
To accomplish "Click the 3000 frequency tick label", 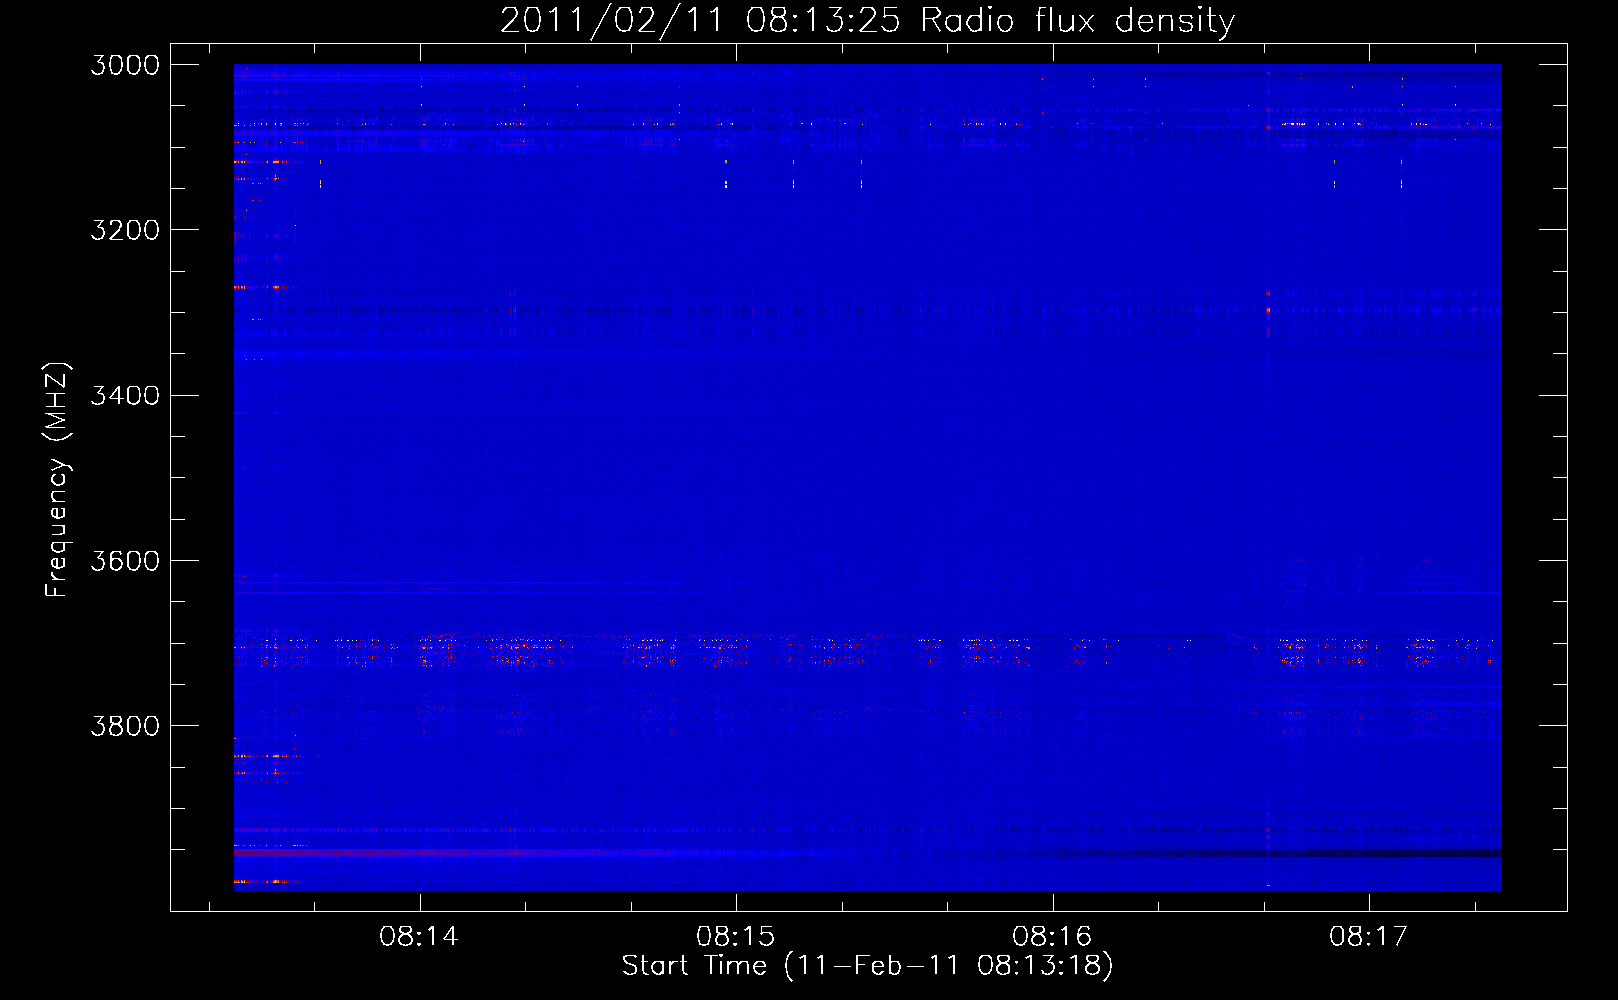I will click(x=125, y=65).
